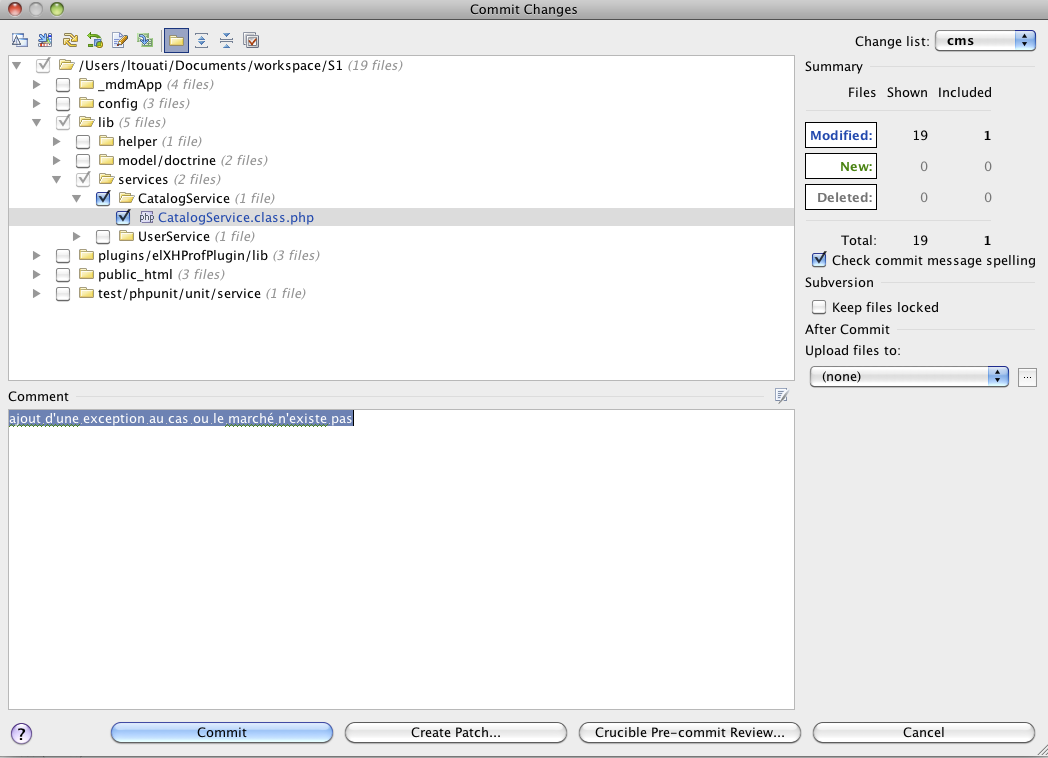
Task: Click the Edit Source pencil icon
Action: pyautogui.click(x=120, y=40)
